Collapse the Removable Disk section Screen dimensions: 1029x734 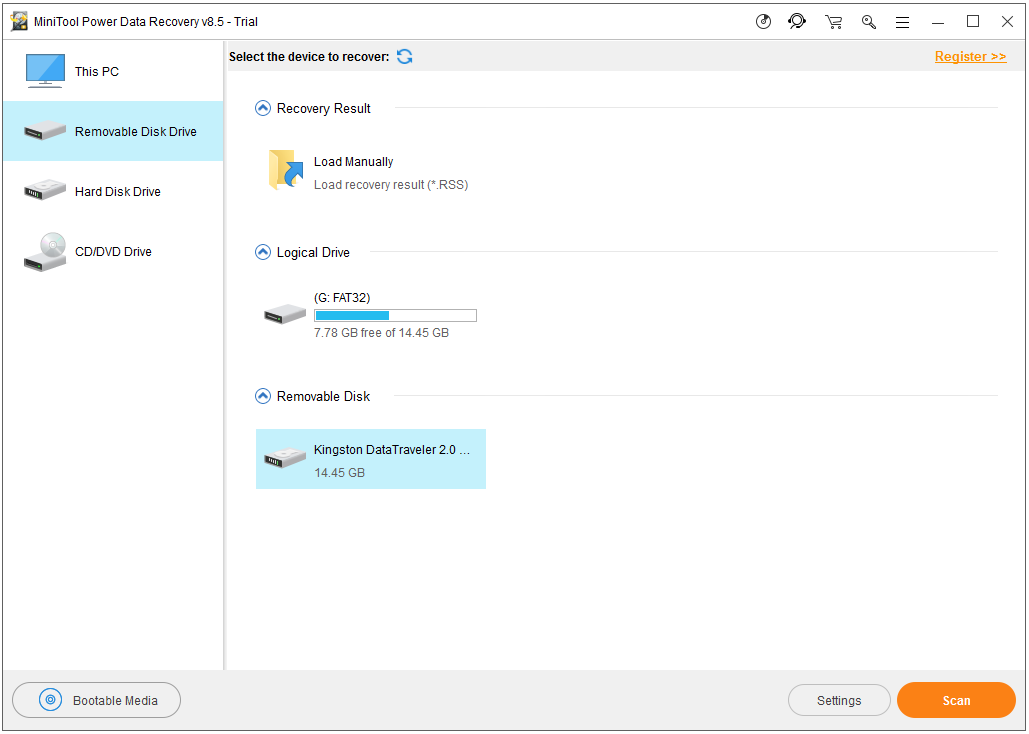(x=262, y=396)
